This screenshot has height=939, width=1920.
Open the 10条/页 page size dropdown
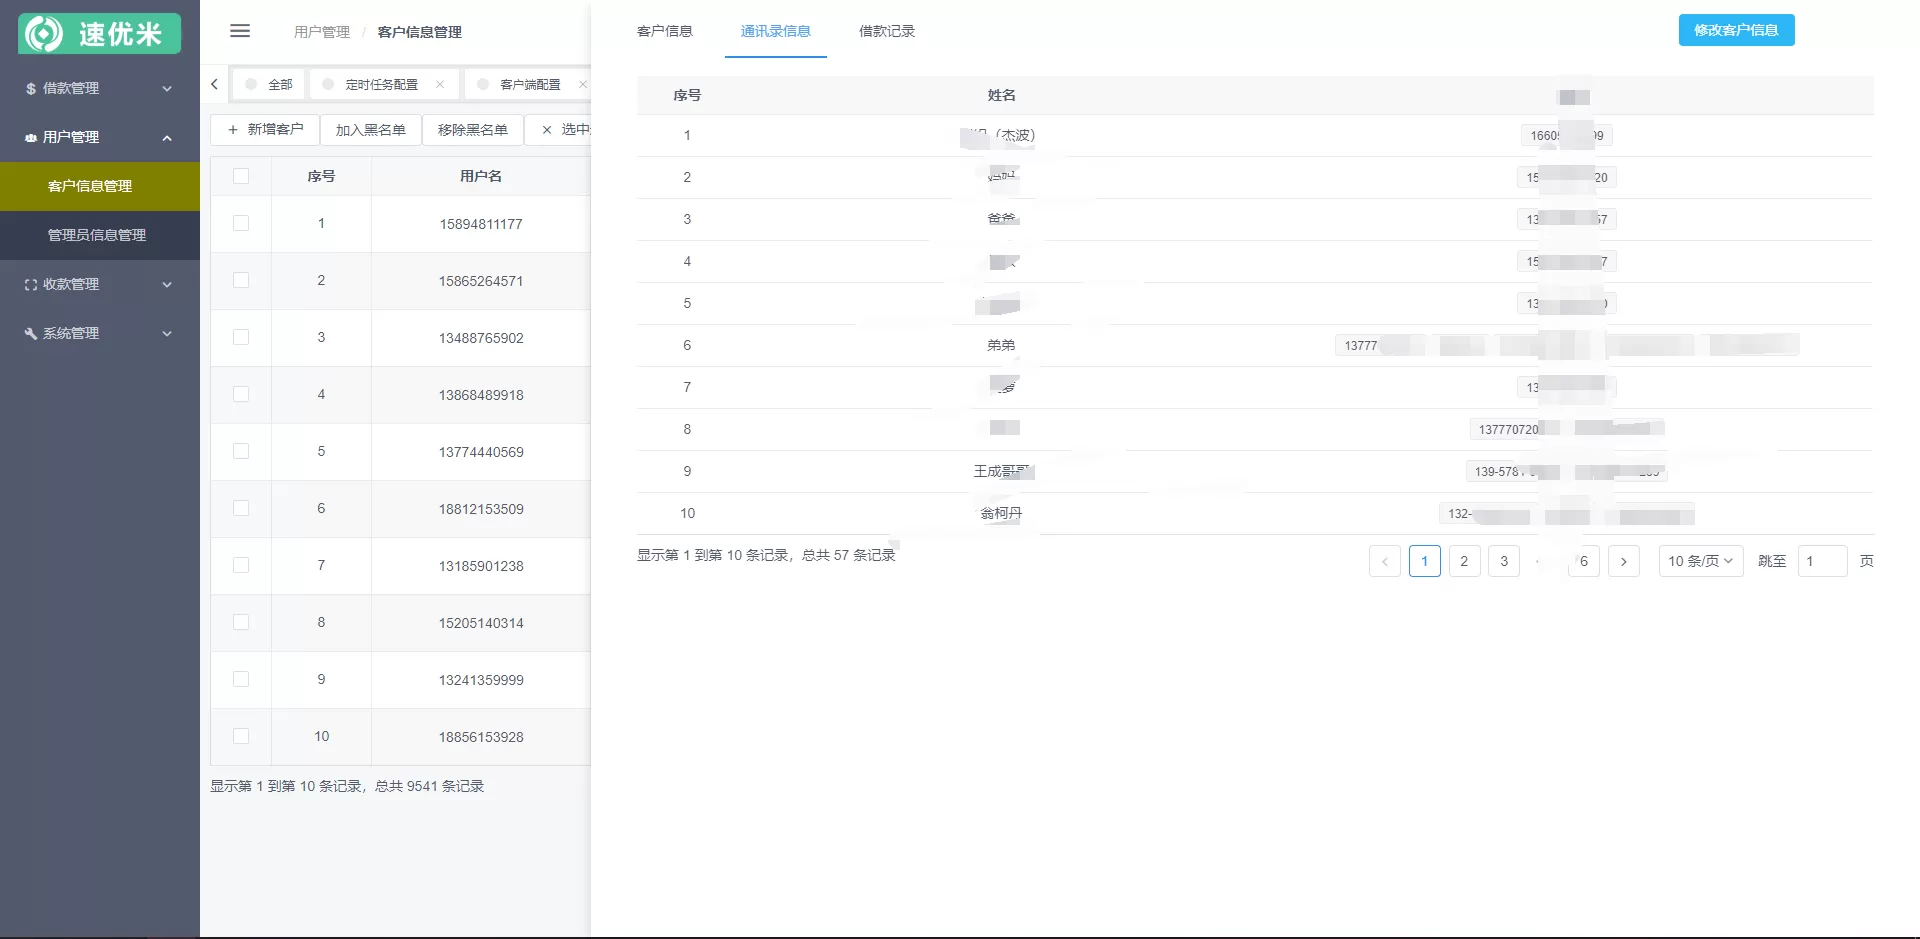(x=1700, y=561)
